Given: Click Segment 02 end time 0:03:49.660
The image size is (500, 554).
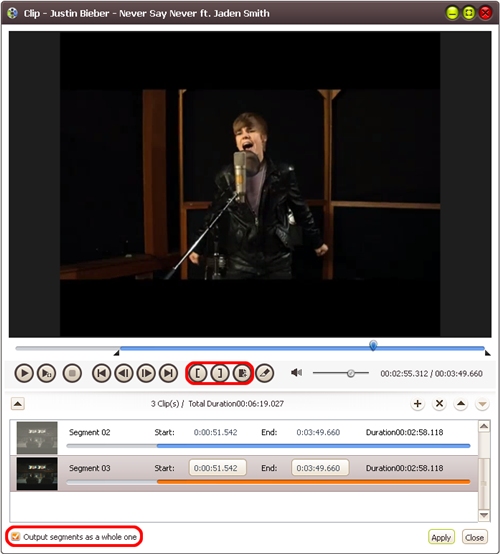Looking at the screenshot, I should [318, 432].
